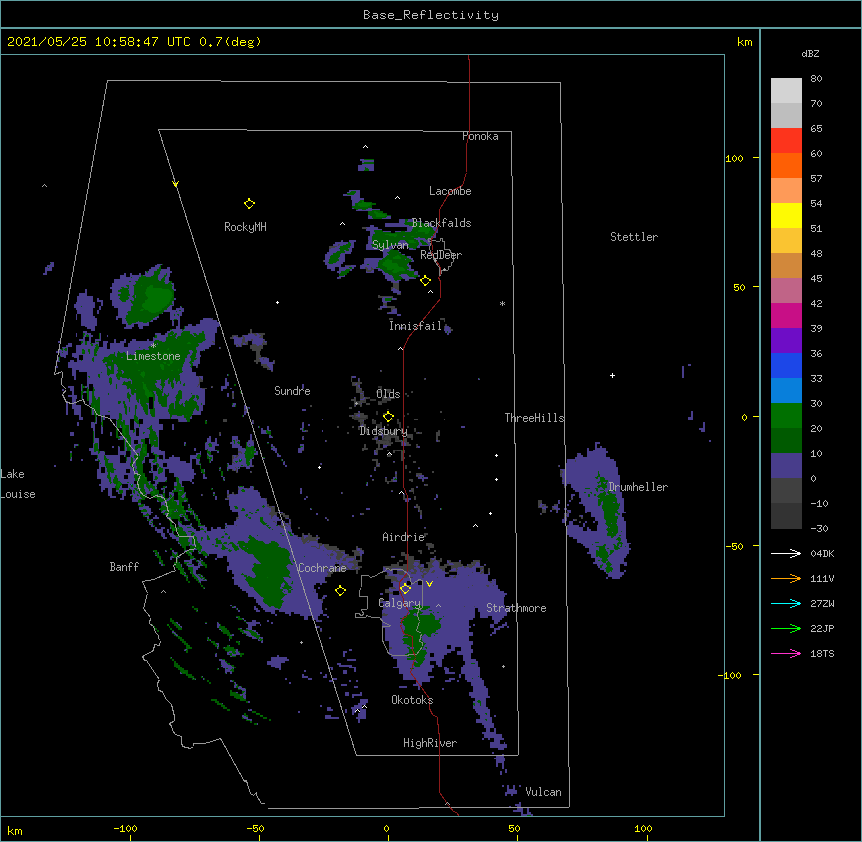The image size is (862, 842).
Task: Click the white 04DK arrow in legend
Action: pos(786,553)
